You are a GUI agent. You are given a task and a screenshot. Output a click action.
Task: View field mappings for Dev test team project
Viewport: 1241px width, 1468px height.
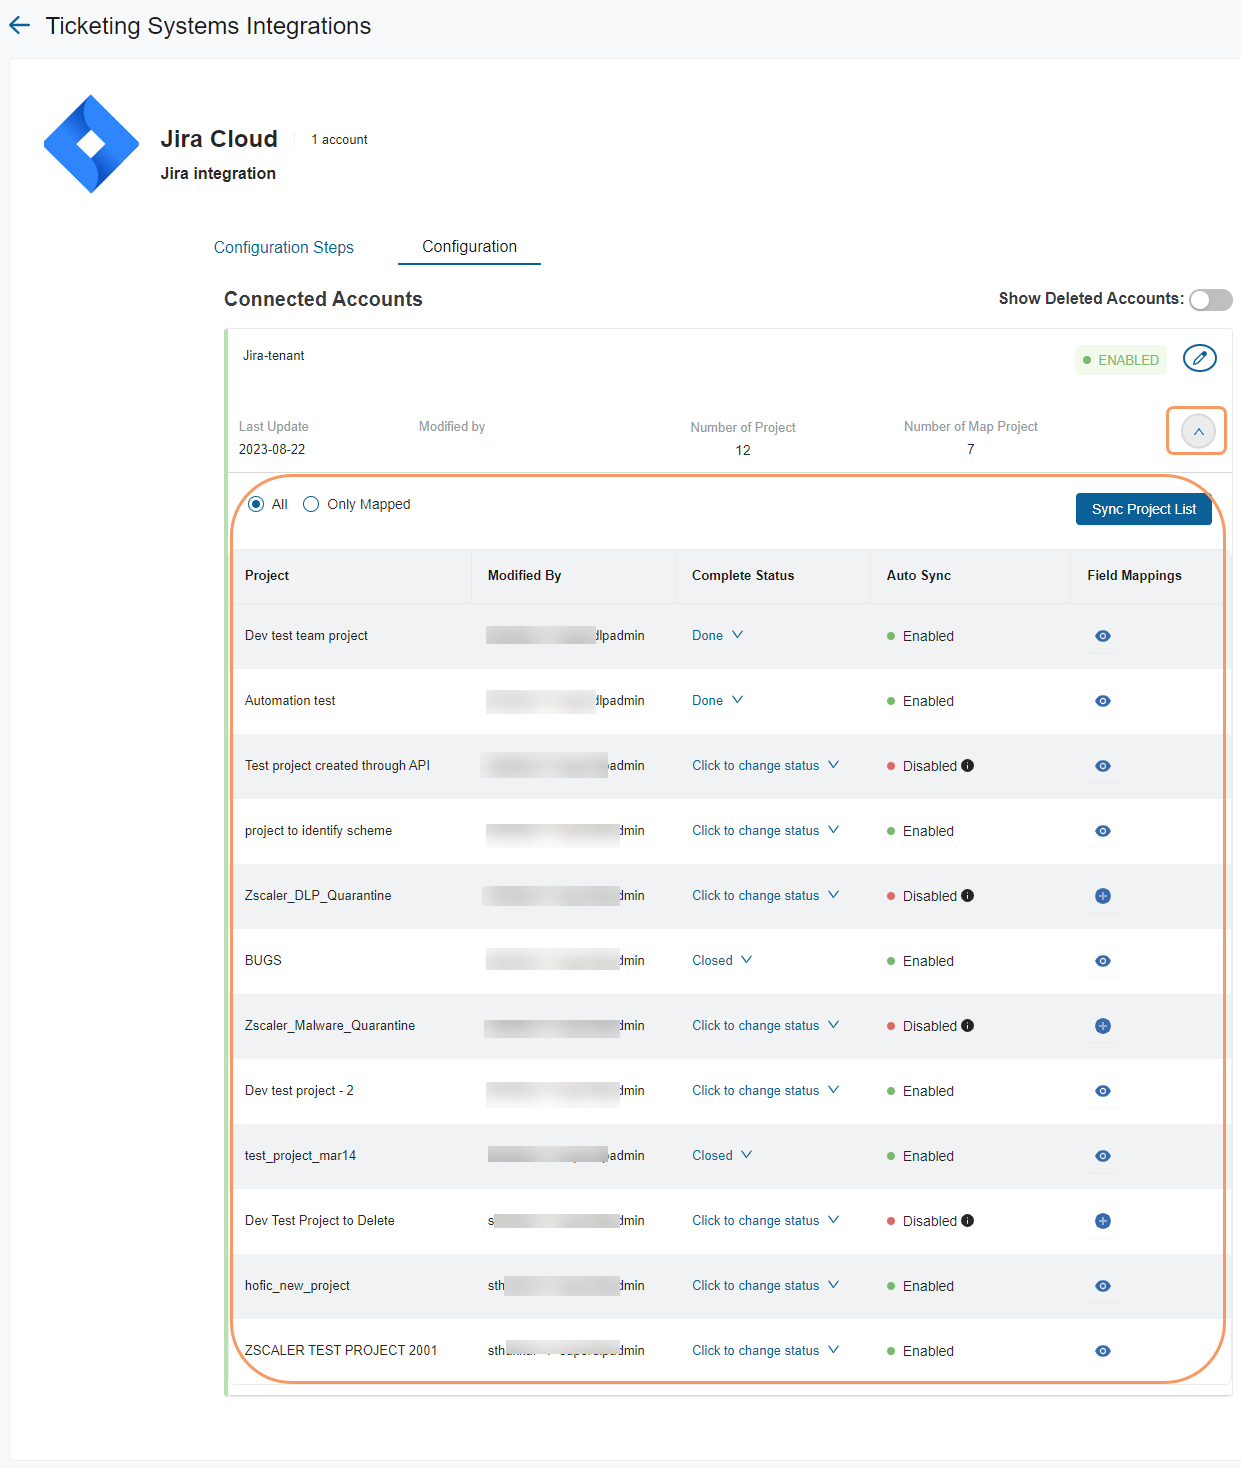pos(1102,636)
